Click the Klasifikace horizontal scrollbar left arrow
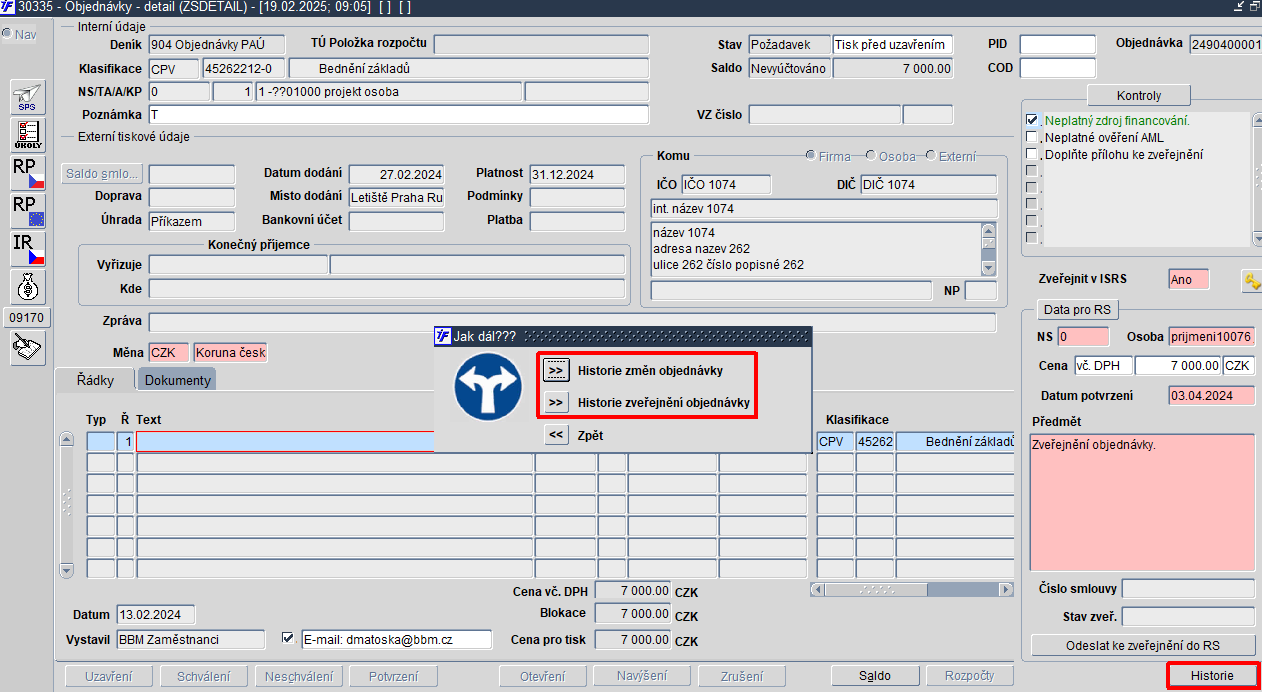 [x=819, y=590]
